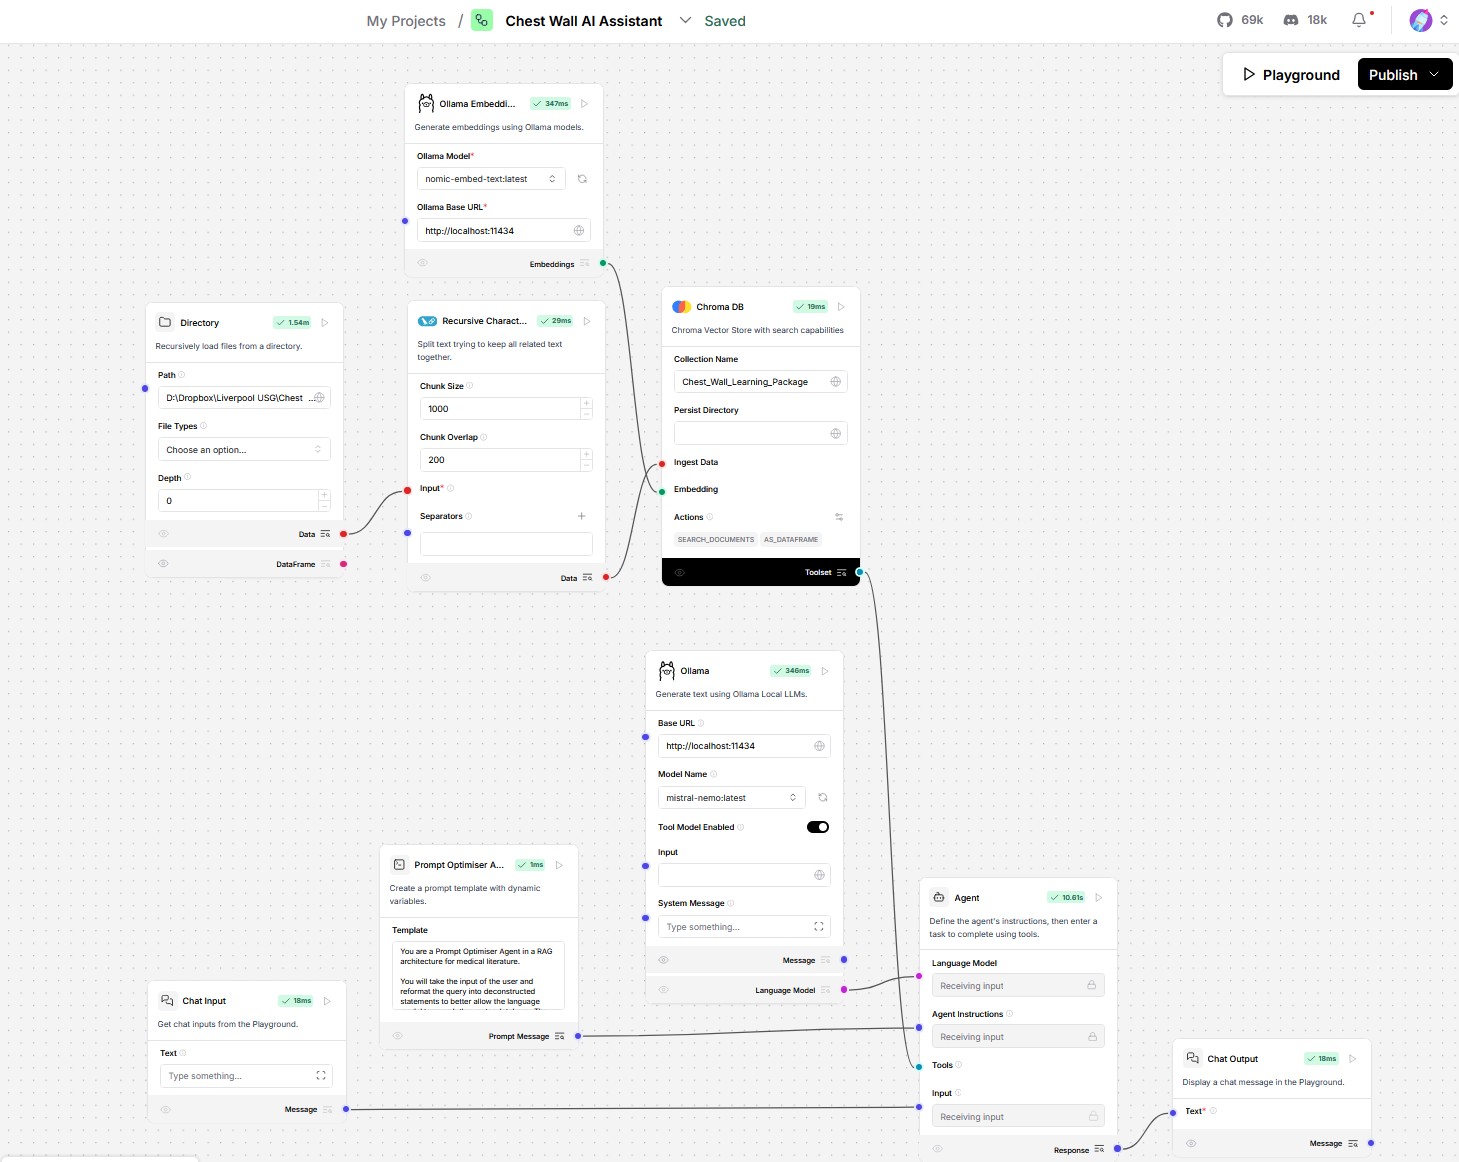
Task: Open the GitHub star count icon
Action: point(1225,20)
